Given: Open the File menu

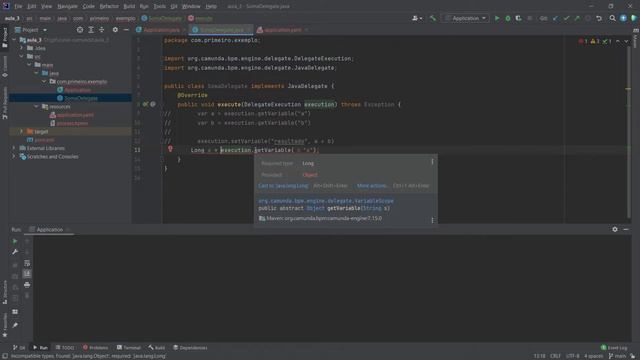Looking at the screenshot, I should coord(18,7).
